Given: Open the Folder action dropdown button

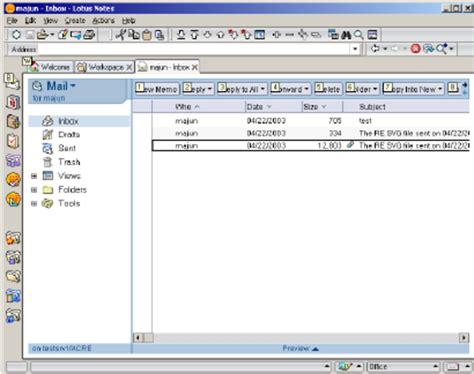Looking at the screenshot, I should click(x=362, y=89).
